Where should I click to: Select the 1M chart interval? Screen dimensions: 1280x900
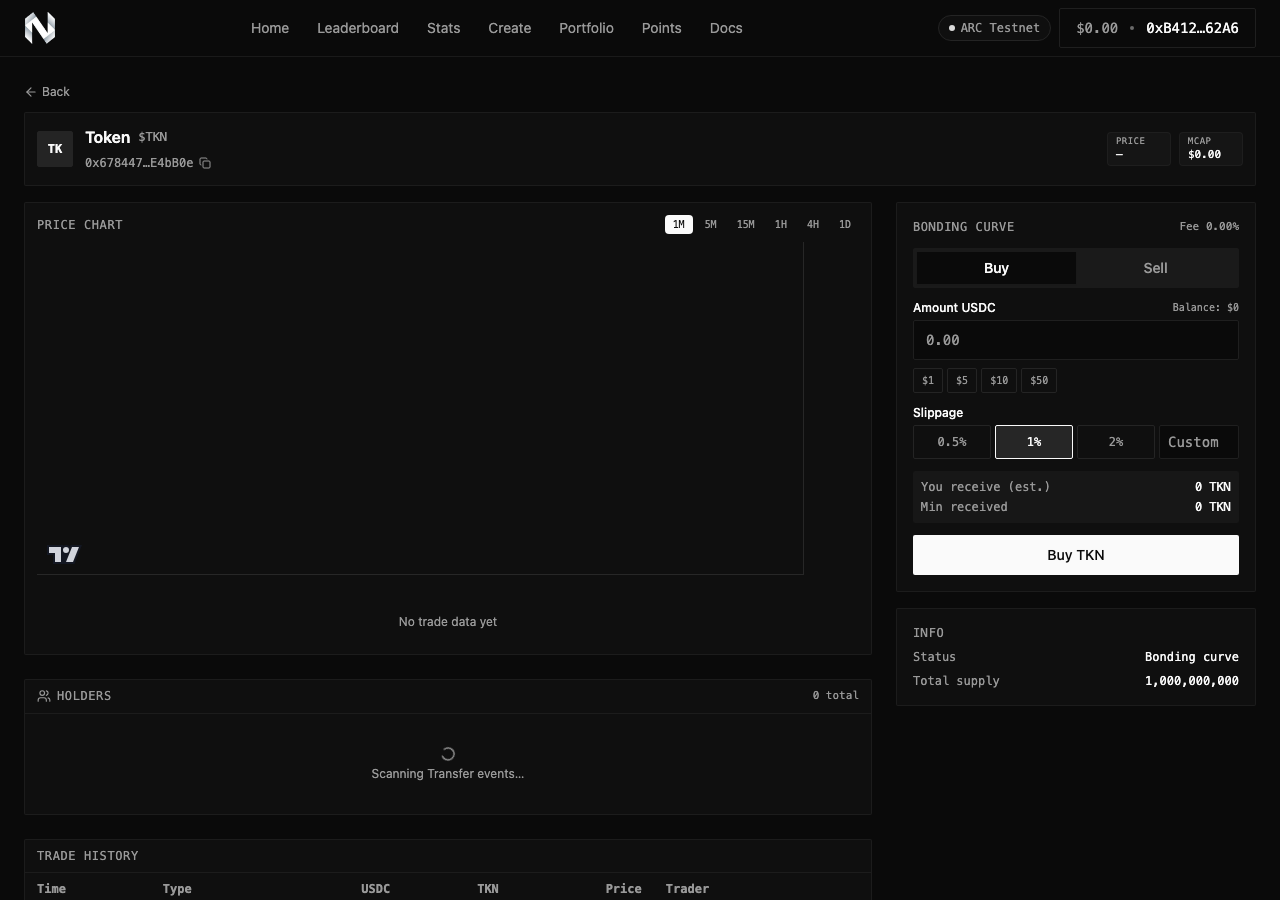(x=679, y=225)
